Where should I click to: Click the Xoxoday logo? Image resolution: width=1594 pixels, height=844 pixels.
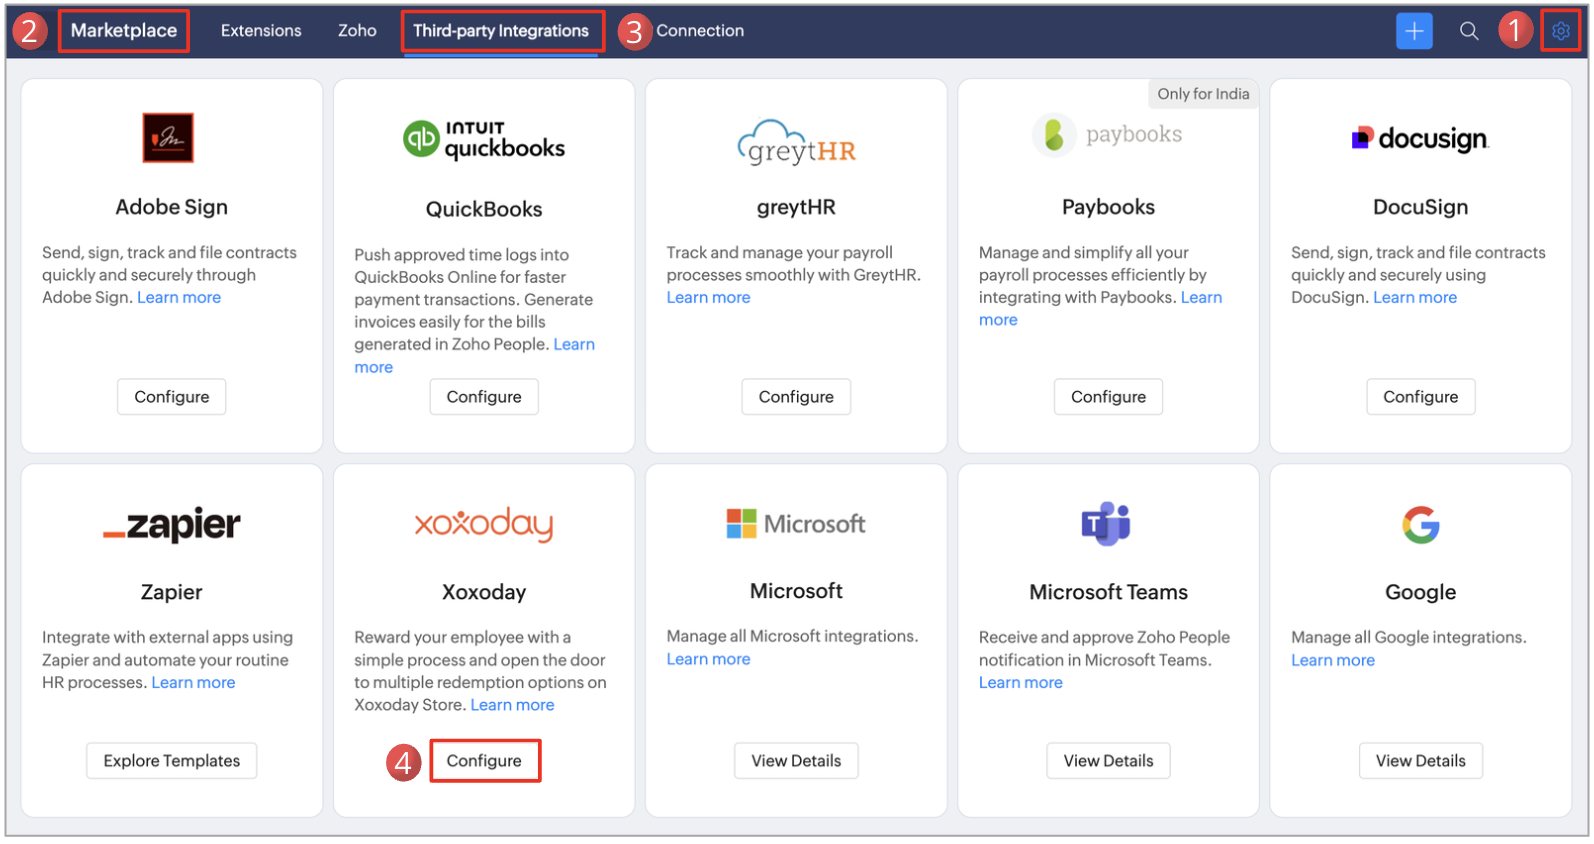(x=484, y=523)
